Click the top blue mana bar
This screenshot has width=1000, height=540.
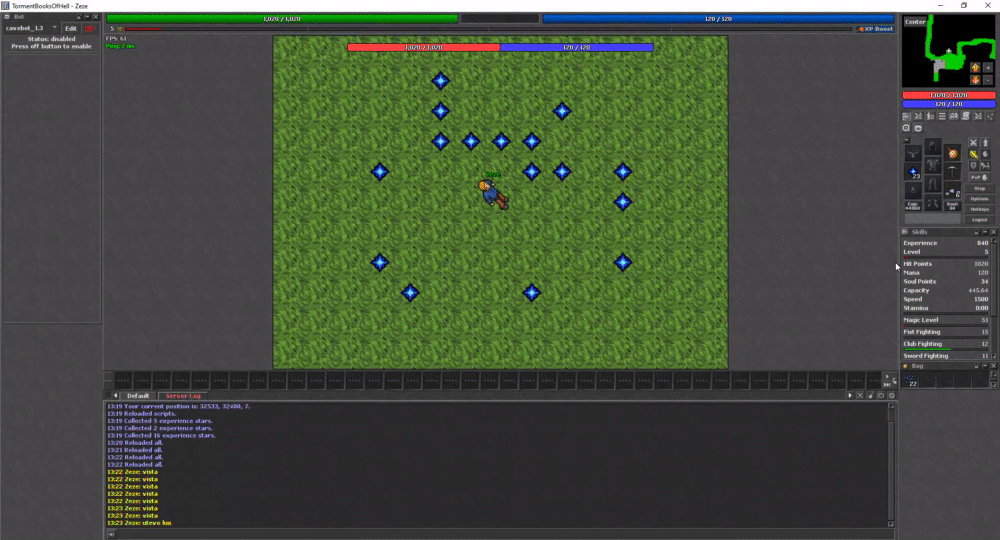718,18
